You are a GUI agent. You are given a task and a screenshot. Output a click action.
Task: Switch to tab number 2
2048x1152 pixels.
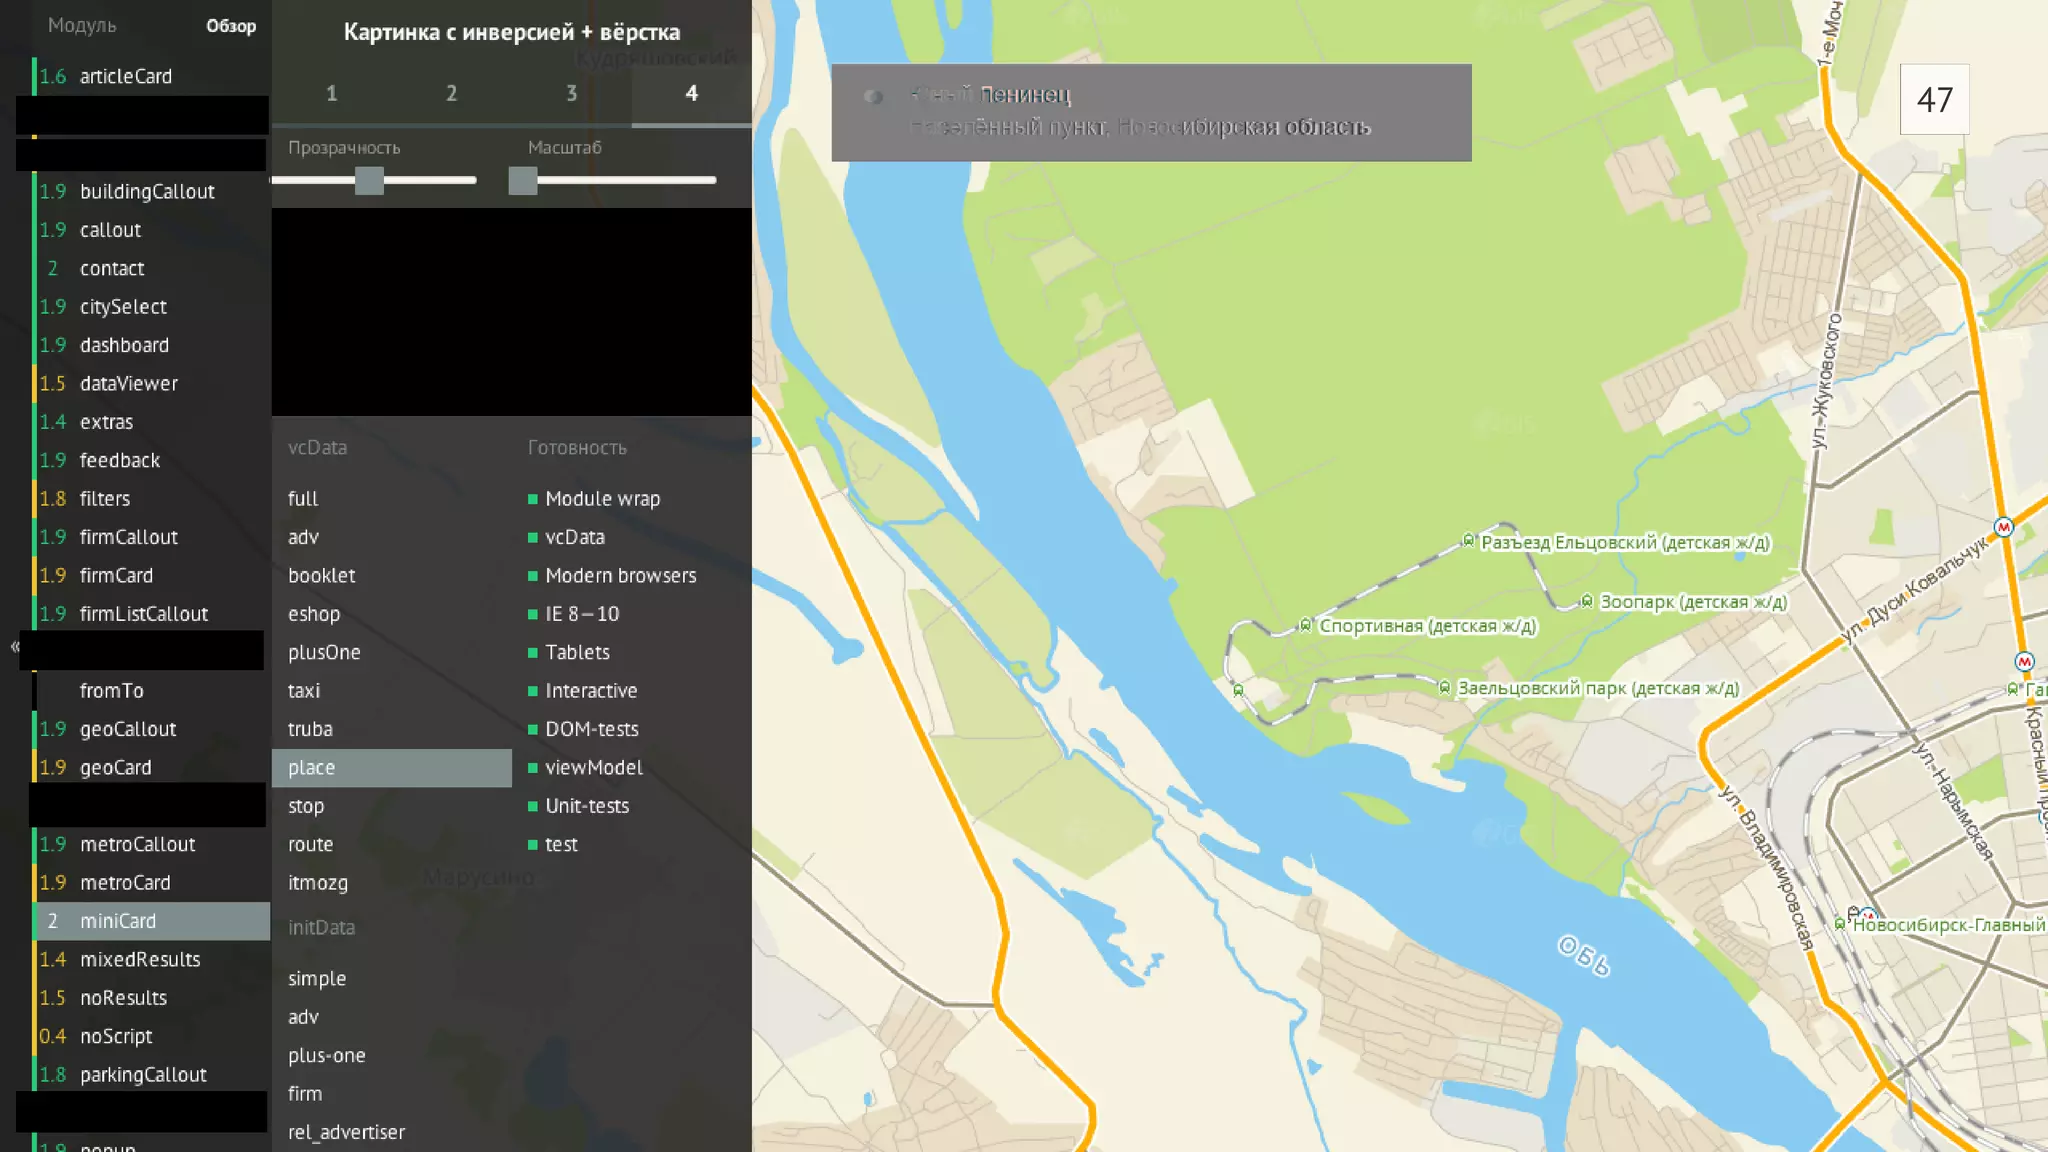(451, 93)
